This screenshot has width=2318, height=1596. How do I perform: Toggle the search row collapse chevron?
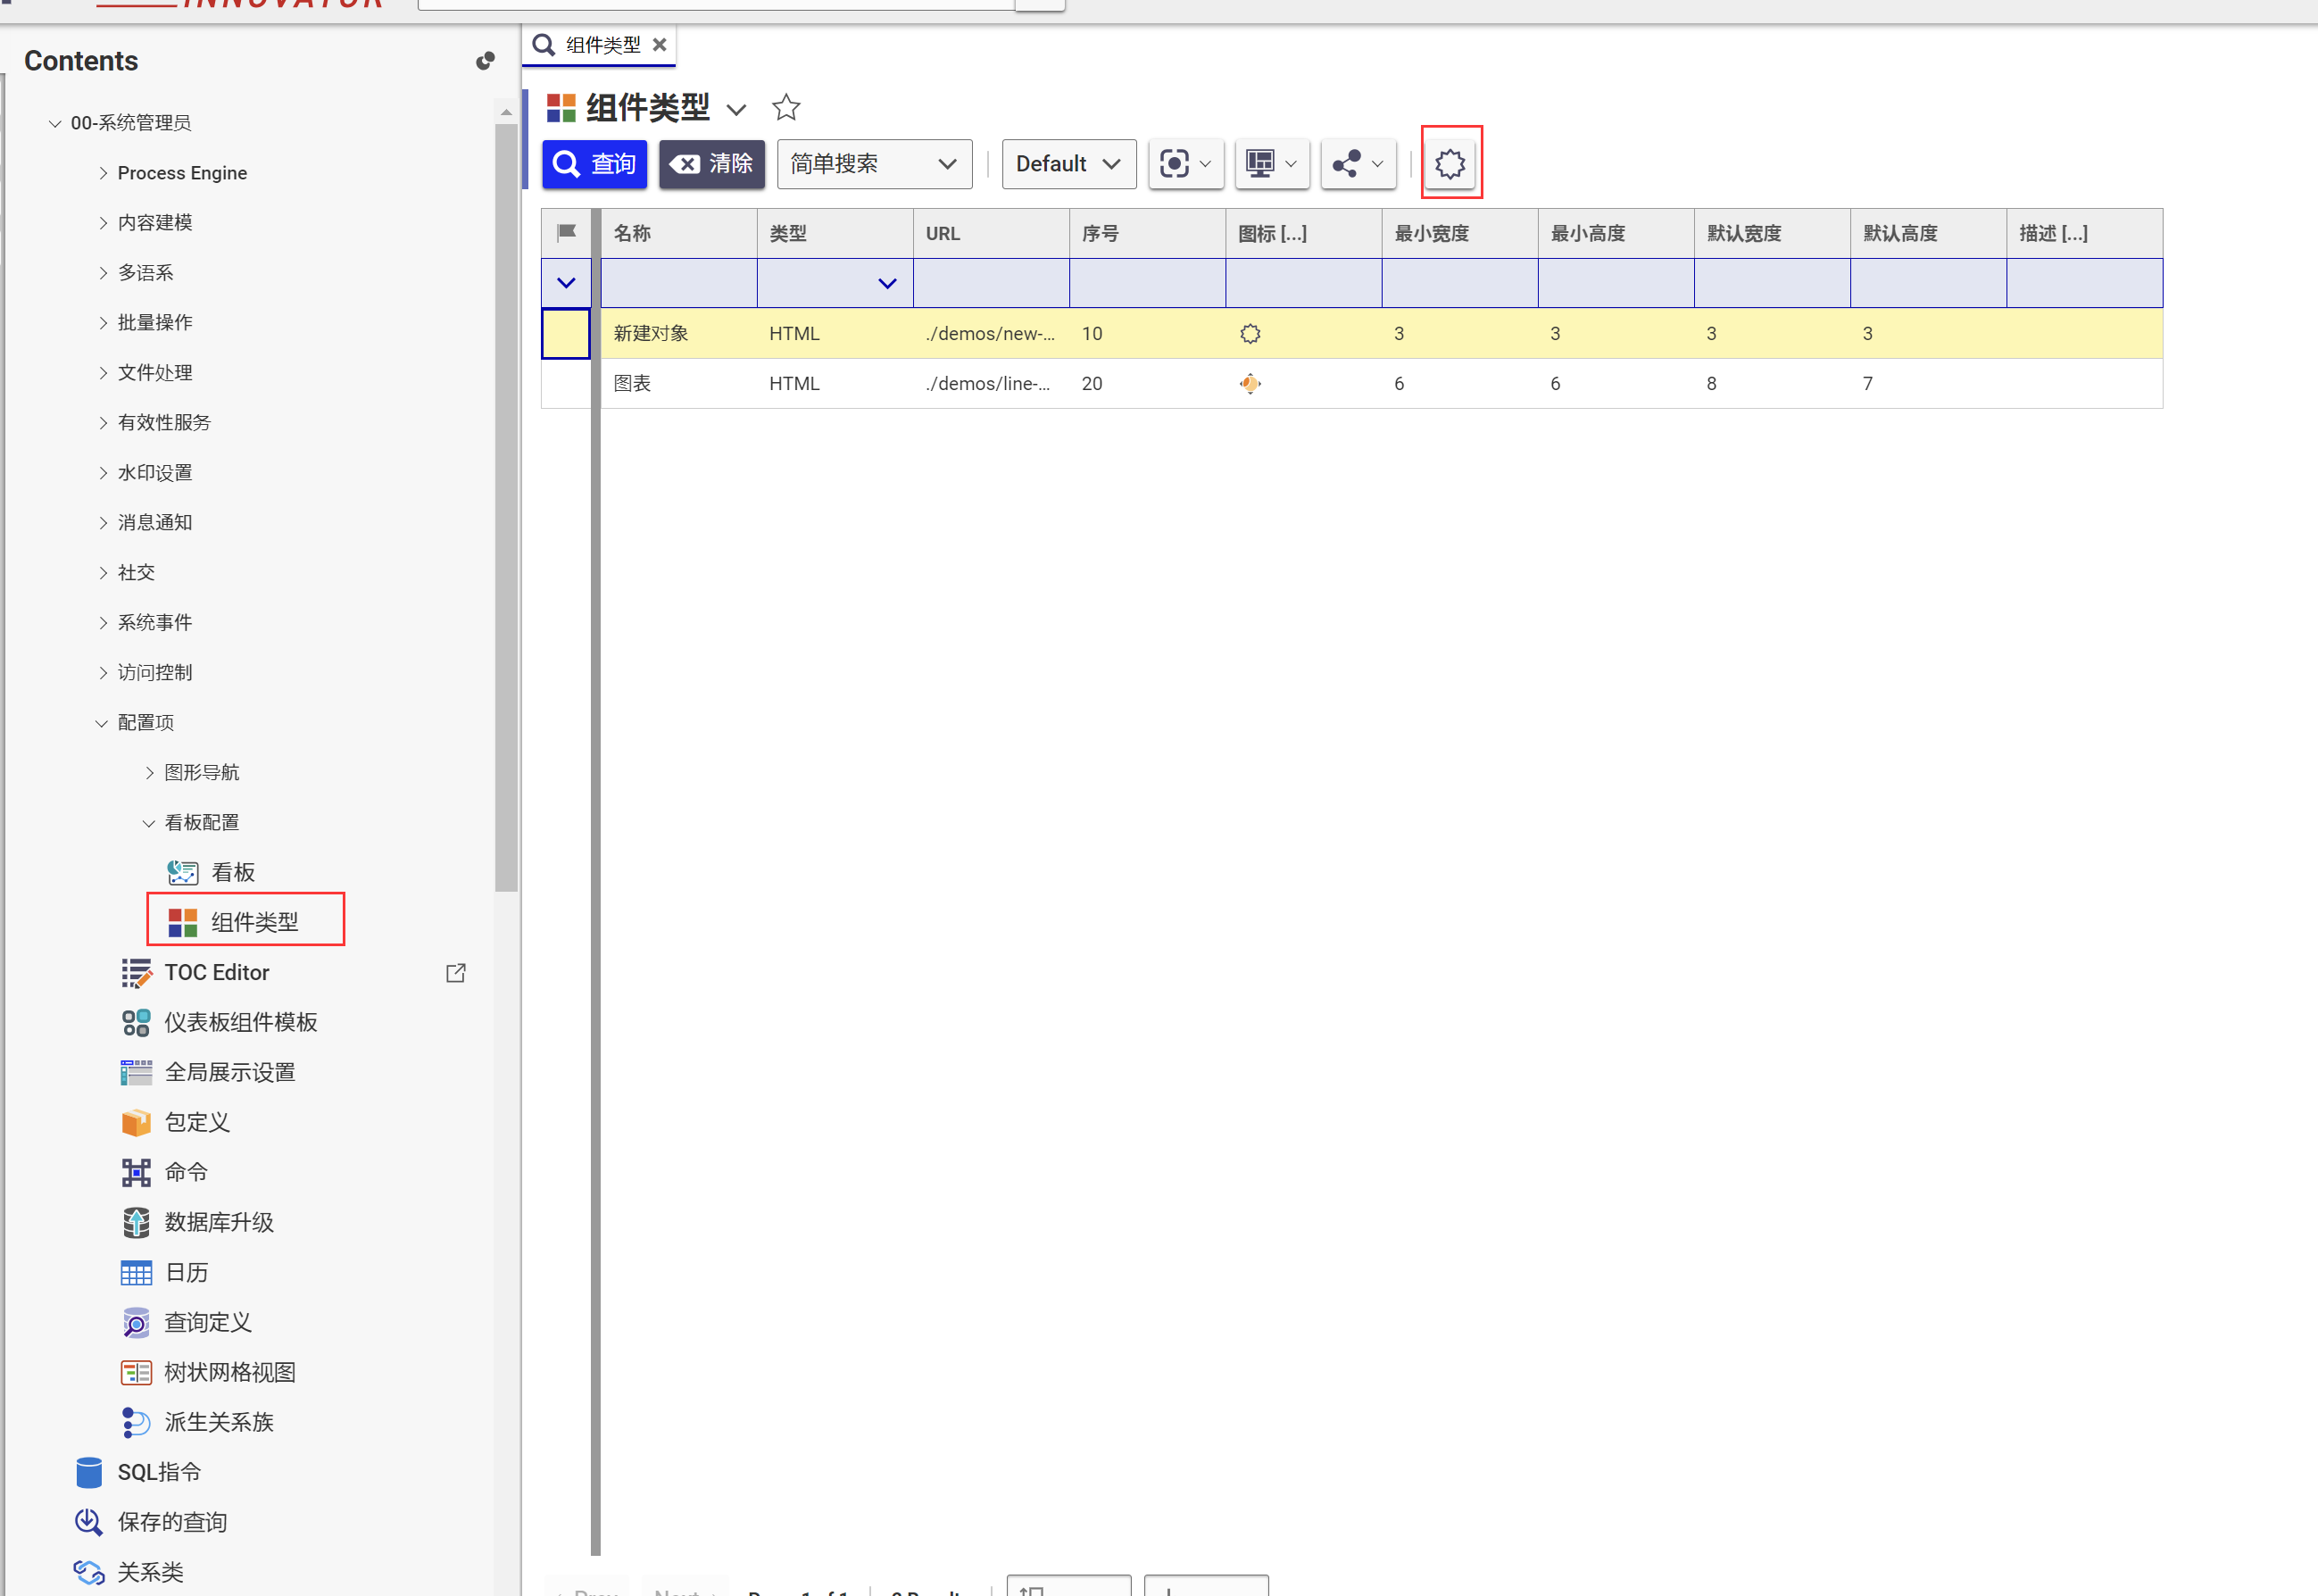566,283
